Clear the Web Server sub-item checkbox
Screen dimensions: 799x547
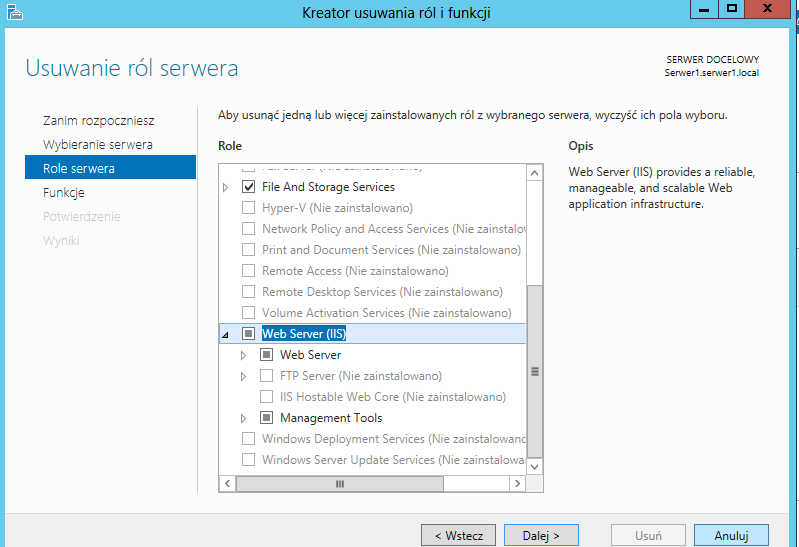pyautogui.click(x=266, y=354)
